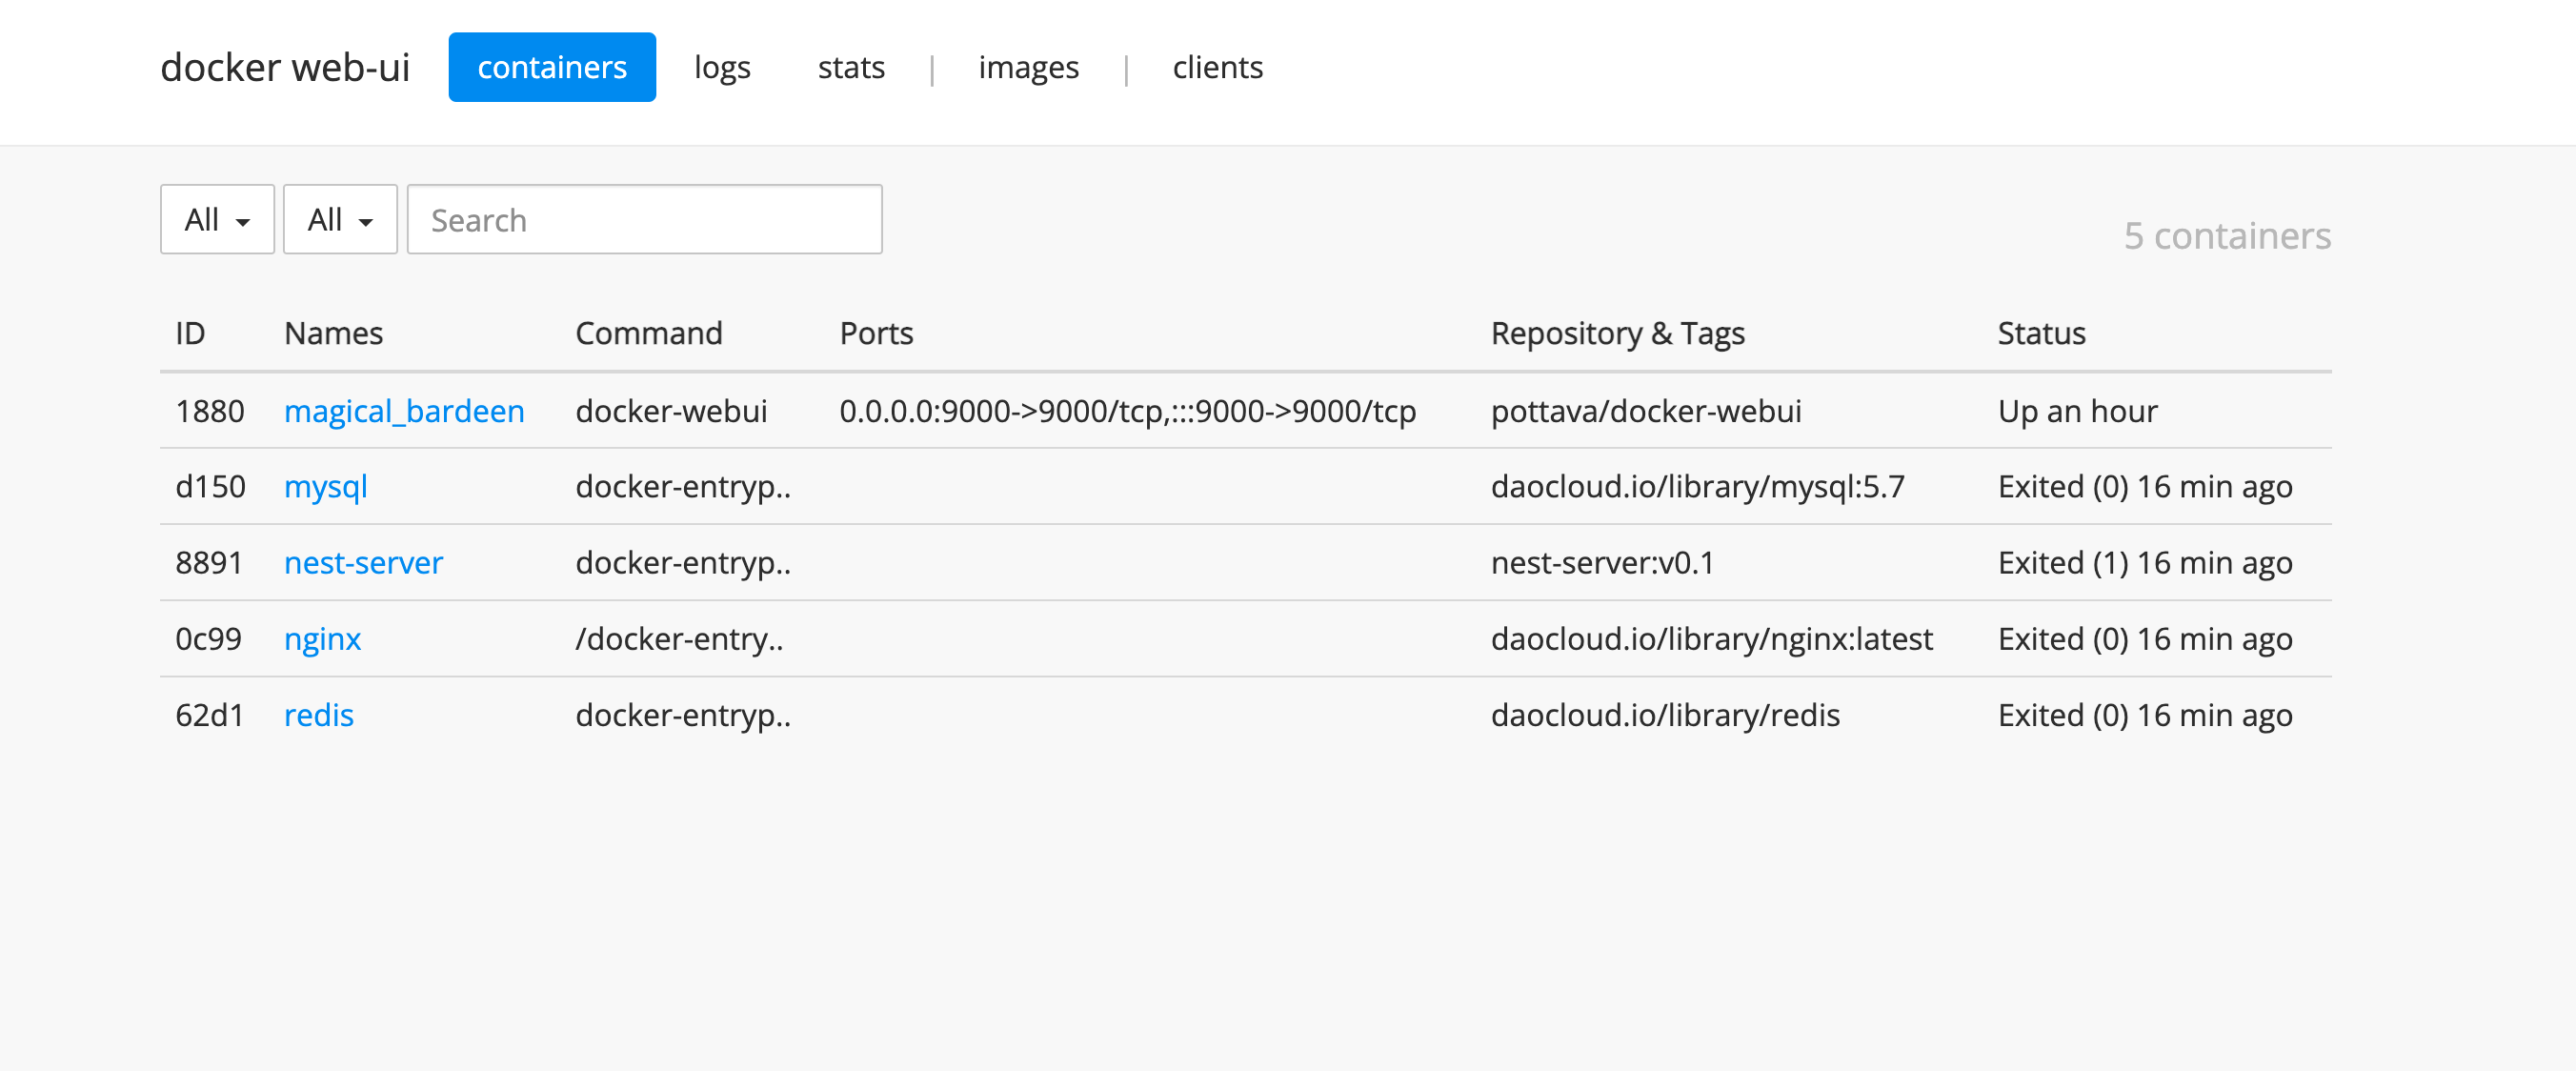Open the nginx container link

tap(322, 638)
